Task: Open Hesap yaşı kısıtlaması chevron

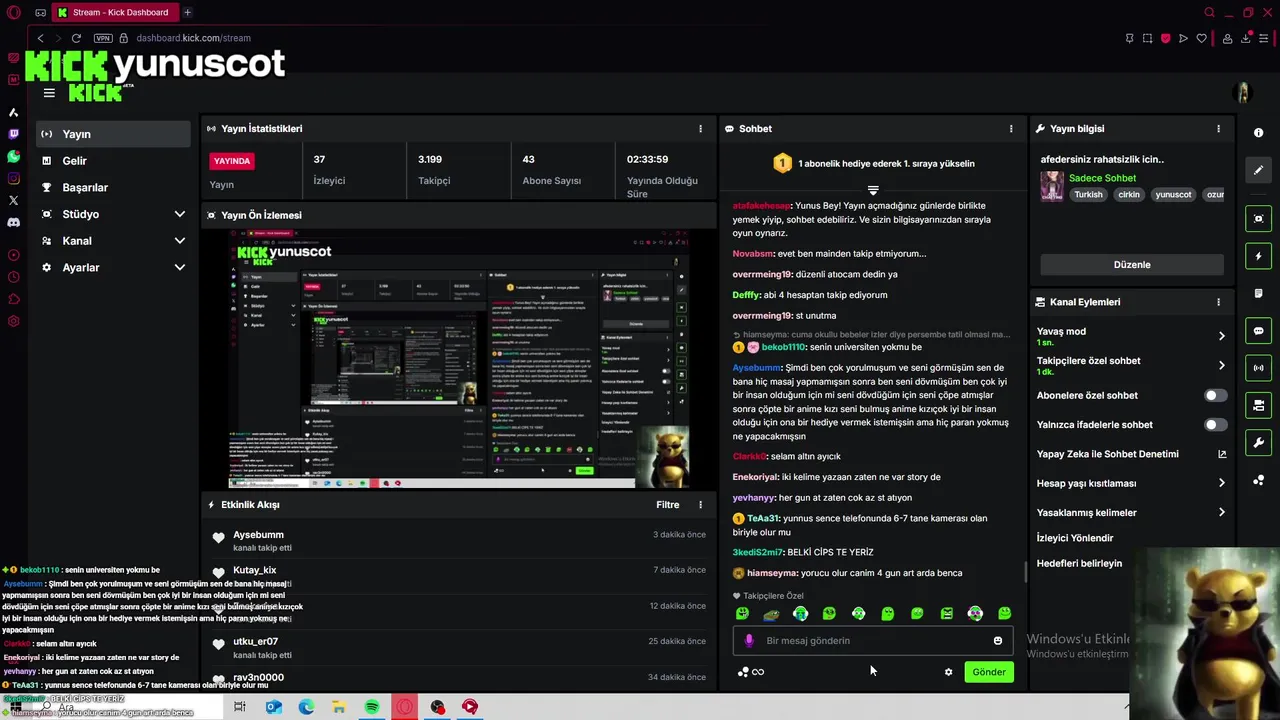Action: click(x=1221, y=483)
